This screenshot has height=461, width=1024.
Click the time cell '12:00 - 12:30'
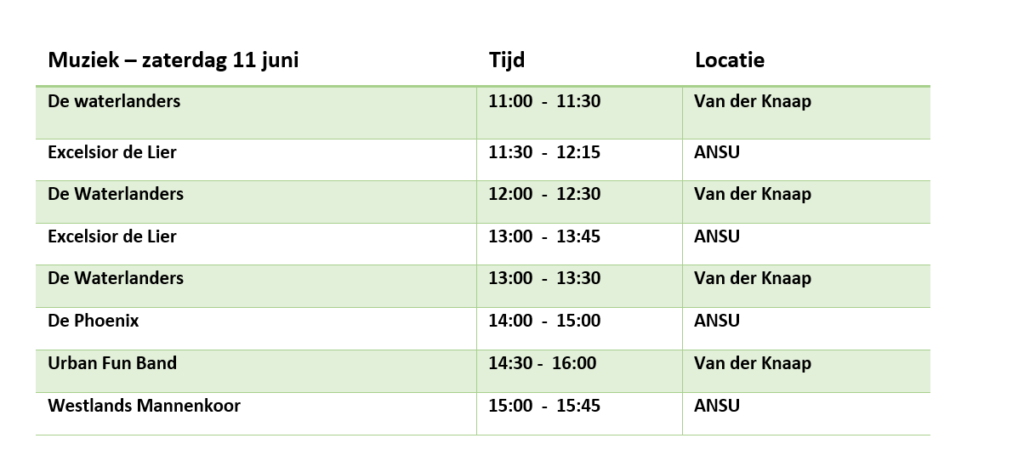click(x=545, y=194)
